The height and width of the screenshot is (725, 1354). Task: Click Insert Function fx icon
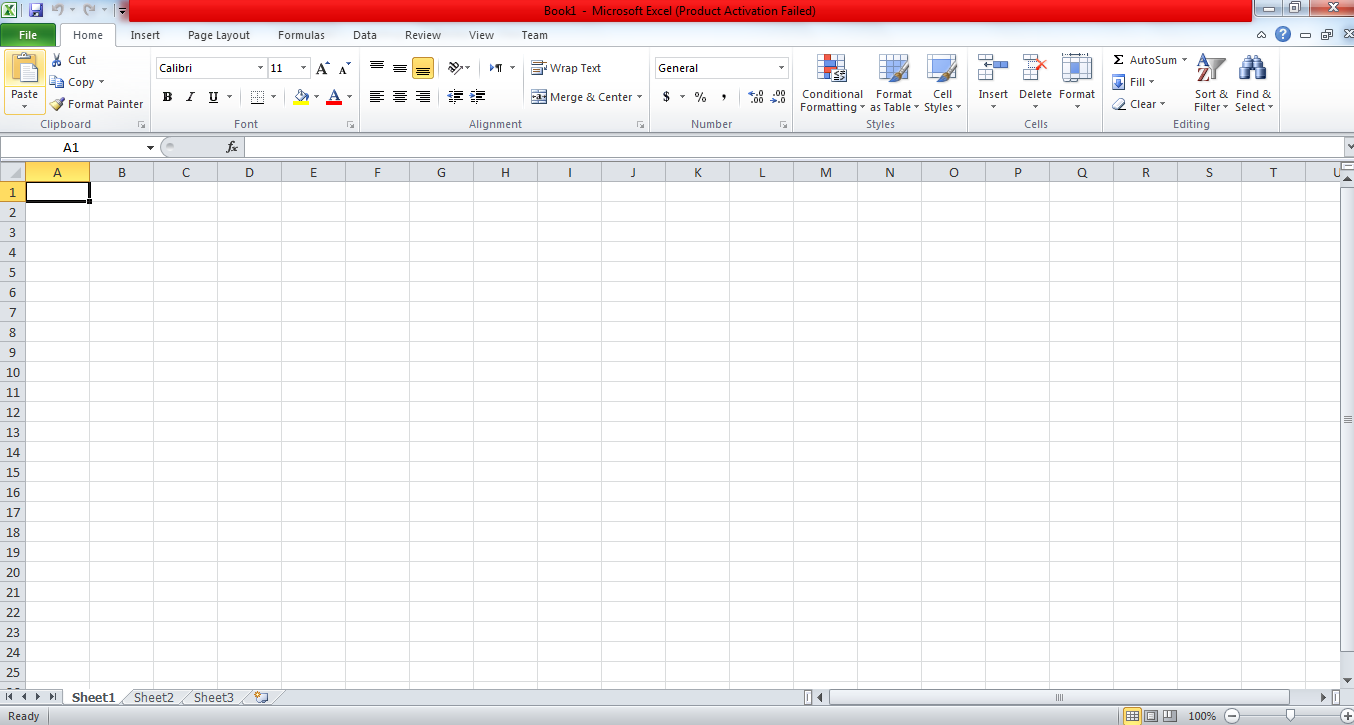click(x=232, y=147)
